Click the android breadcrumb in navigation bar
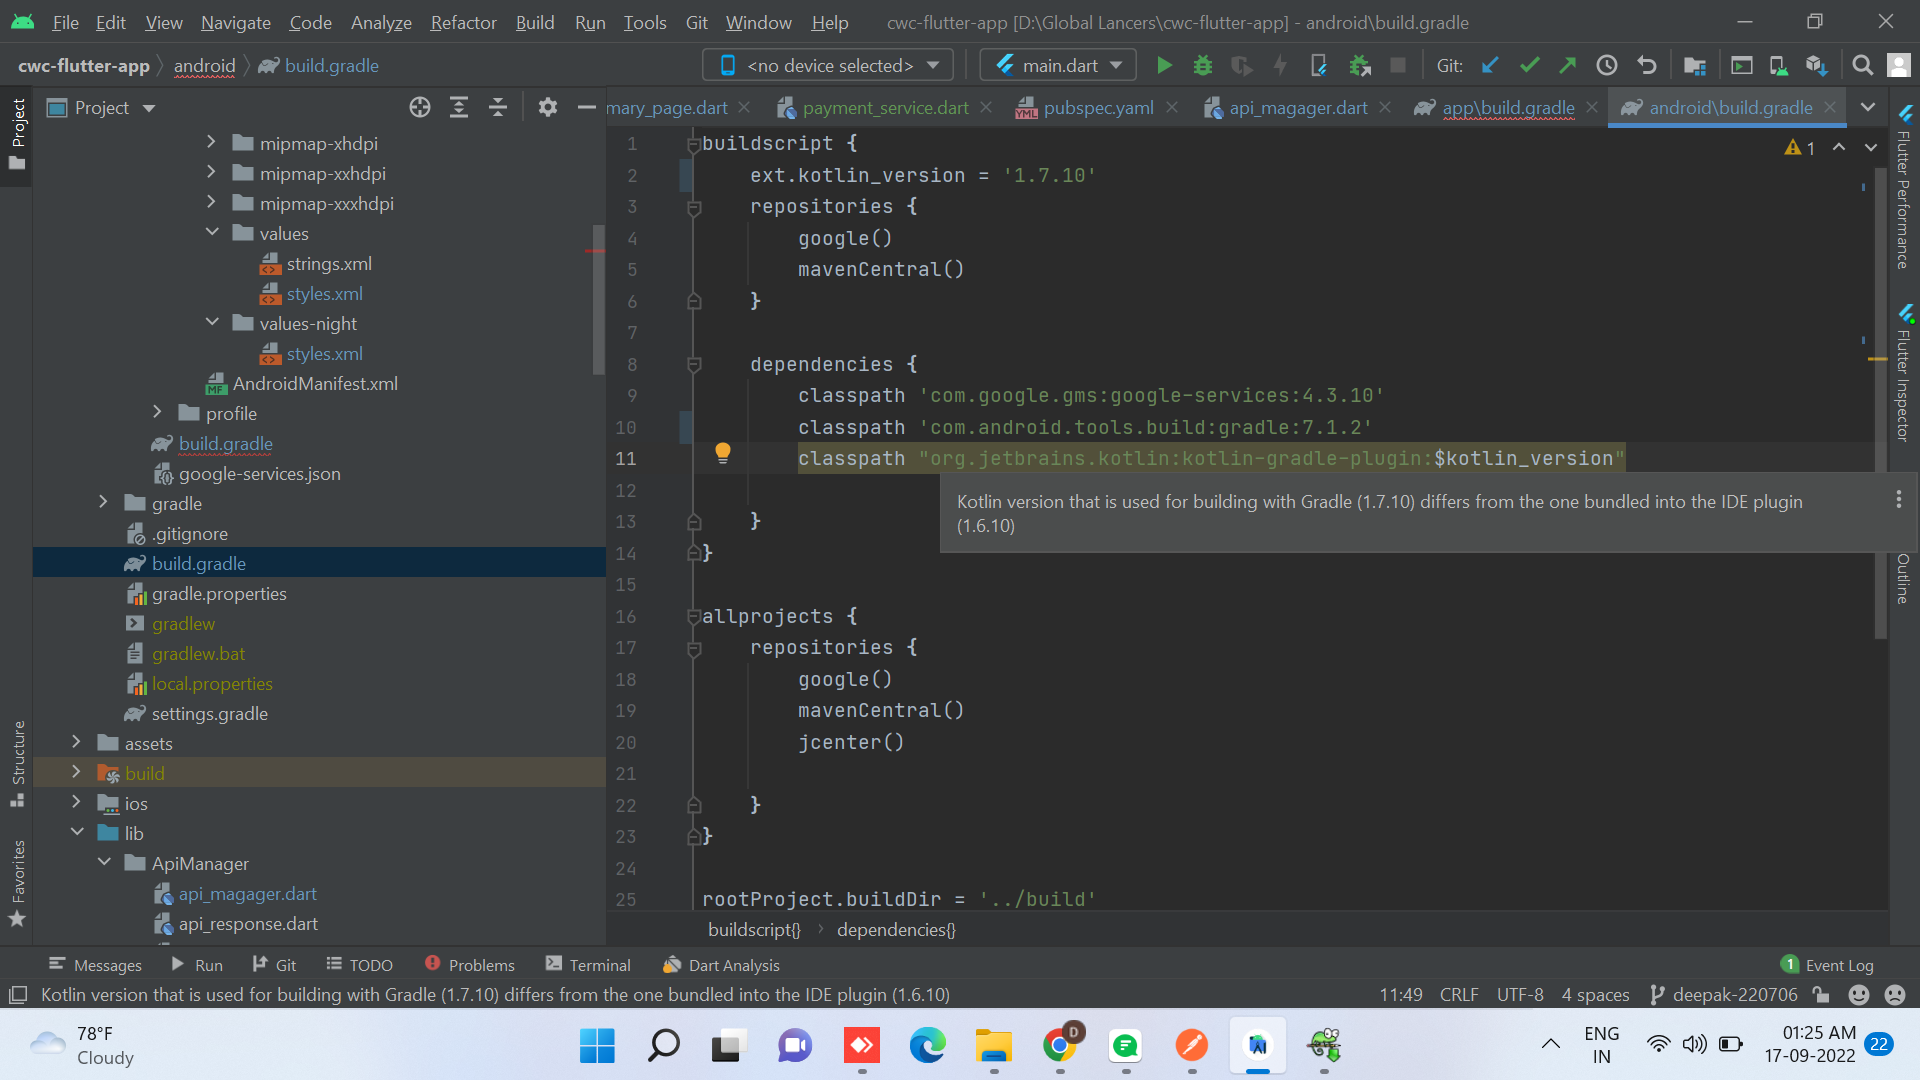The image size is (1920, 1080). (x=205, y=66)
